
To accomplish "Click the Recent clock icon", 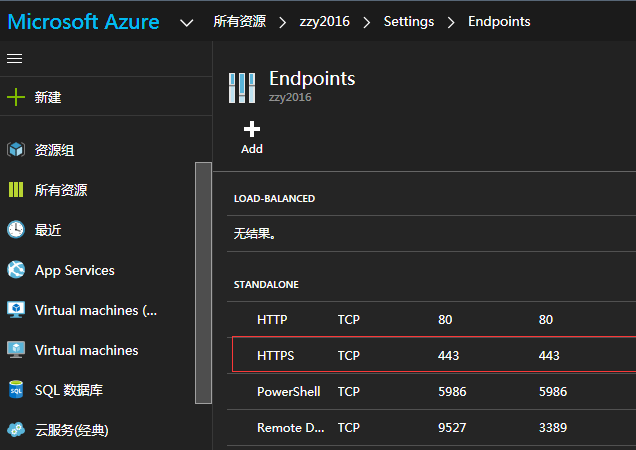I will coord(16,230).
